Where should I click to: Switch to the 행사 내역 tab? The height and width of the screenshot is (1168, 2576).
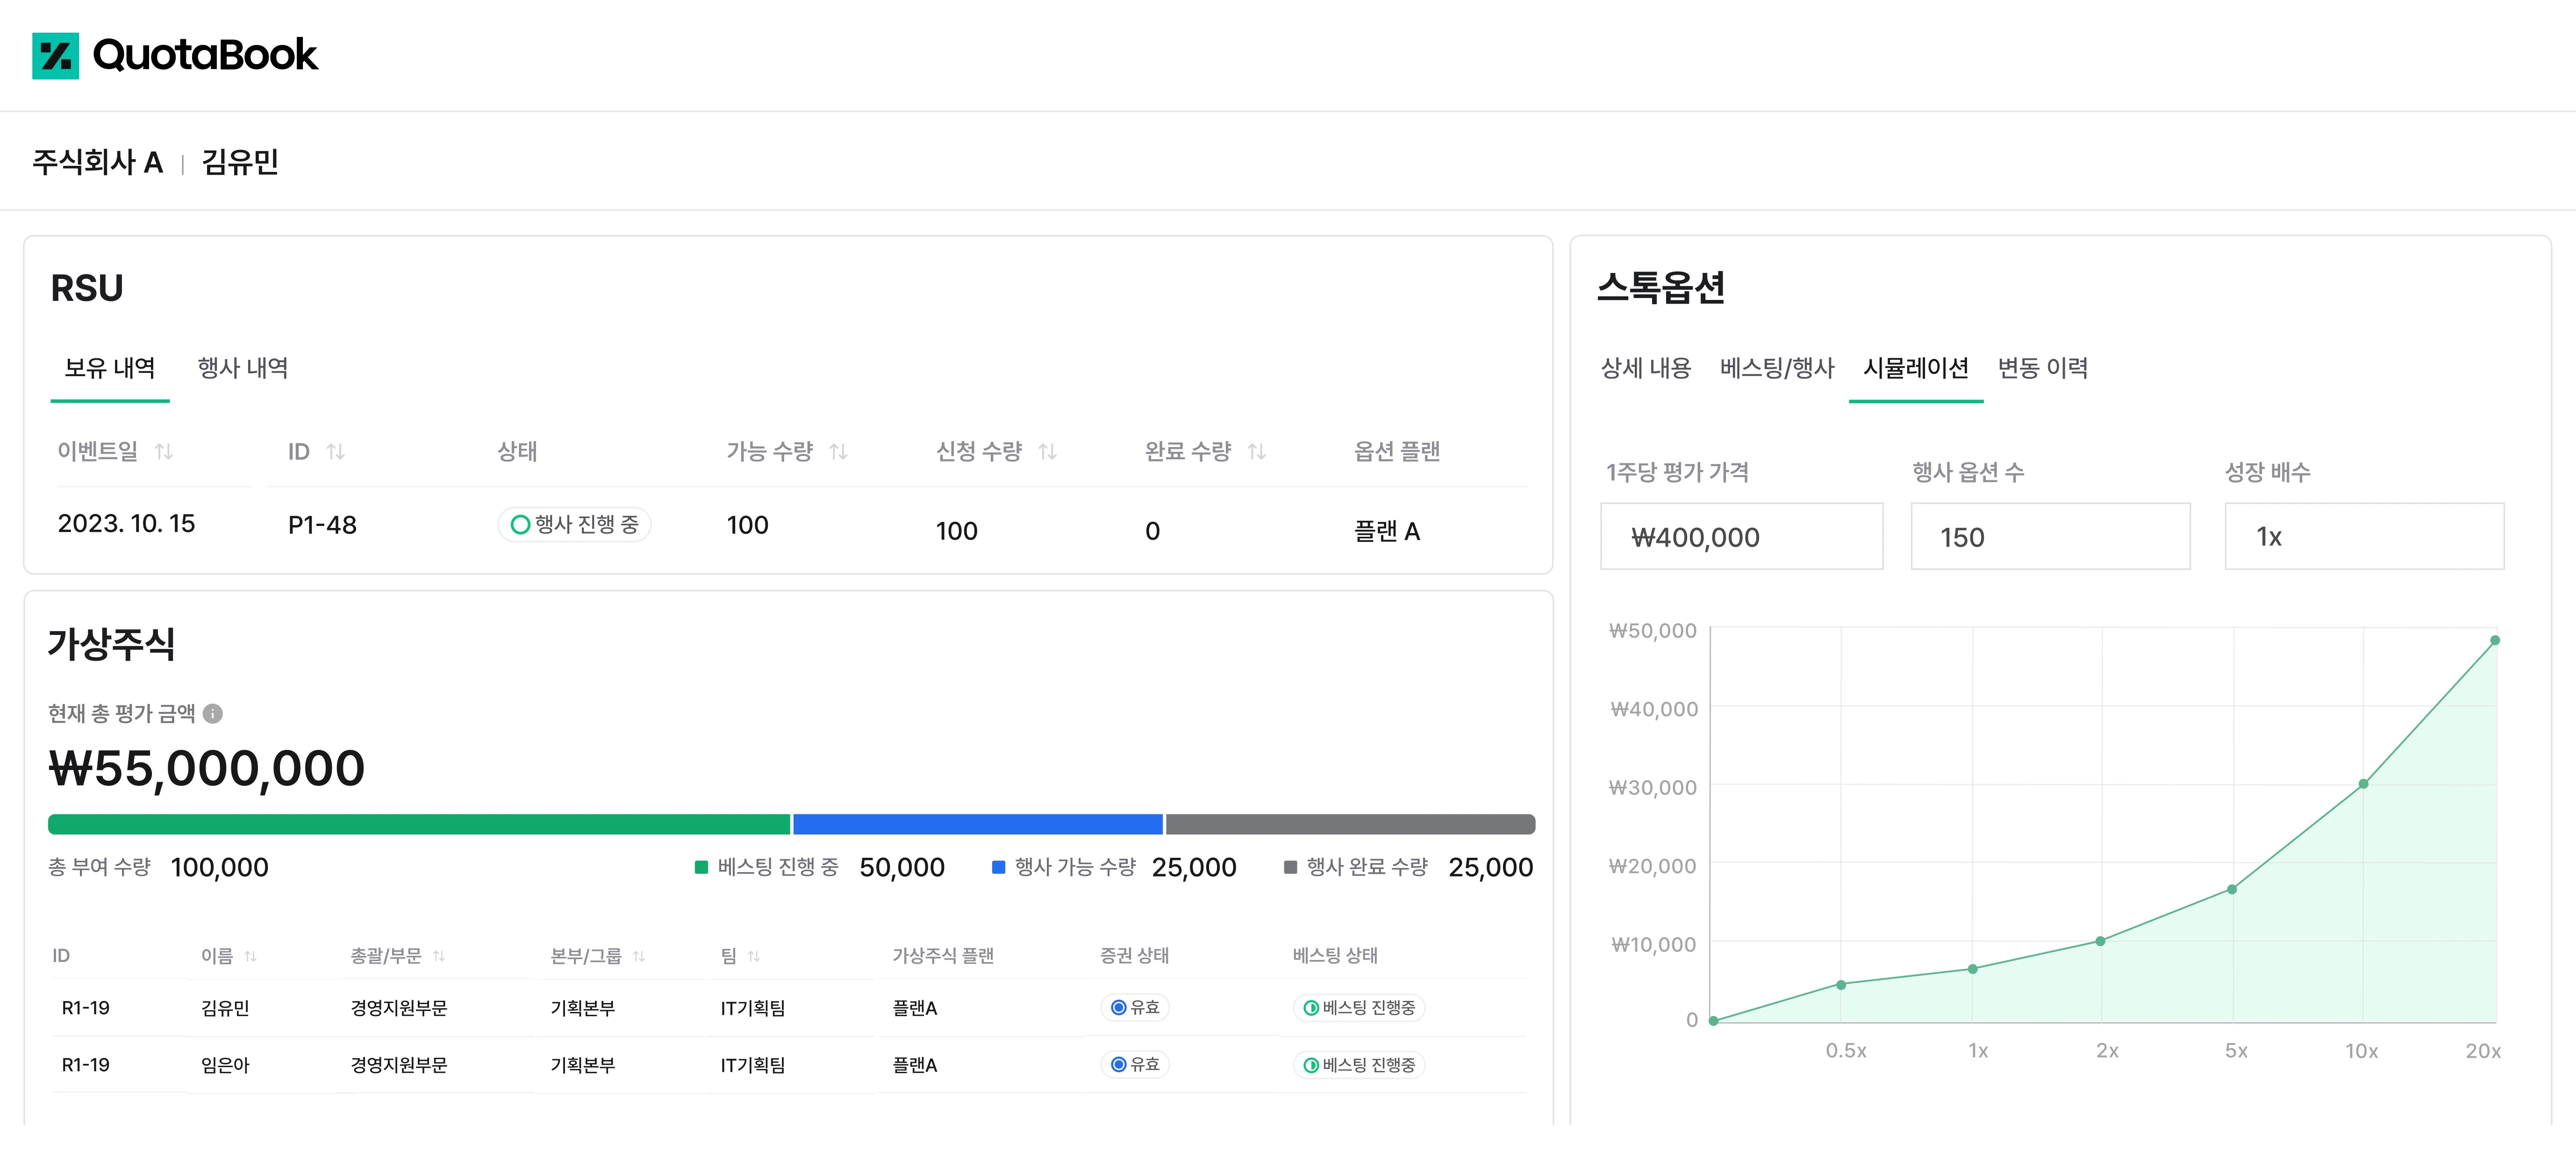tap(243, 368)
